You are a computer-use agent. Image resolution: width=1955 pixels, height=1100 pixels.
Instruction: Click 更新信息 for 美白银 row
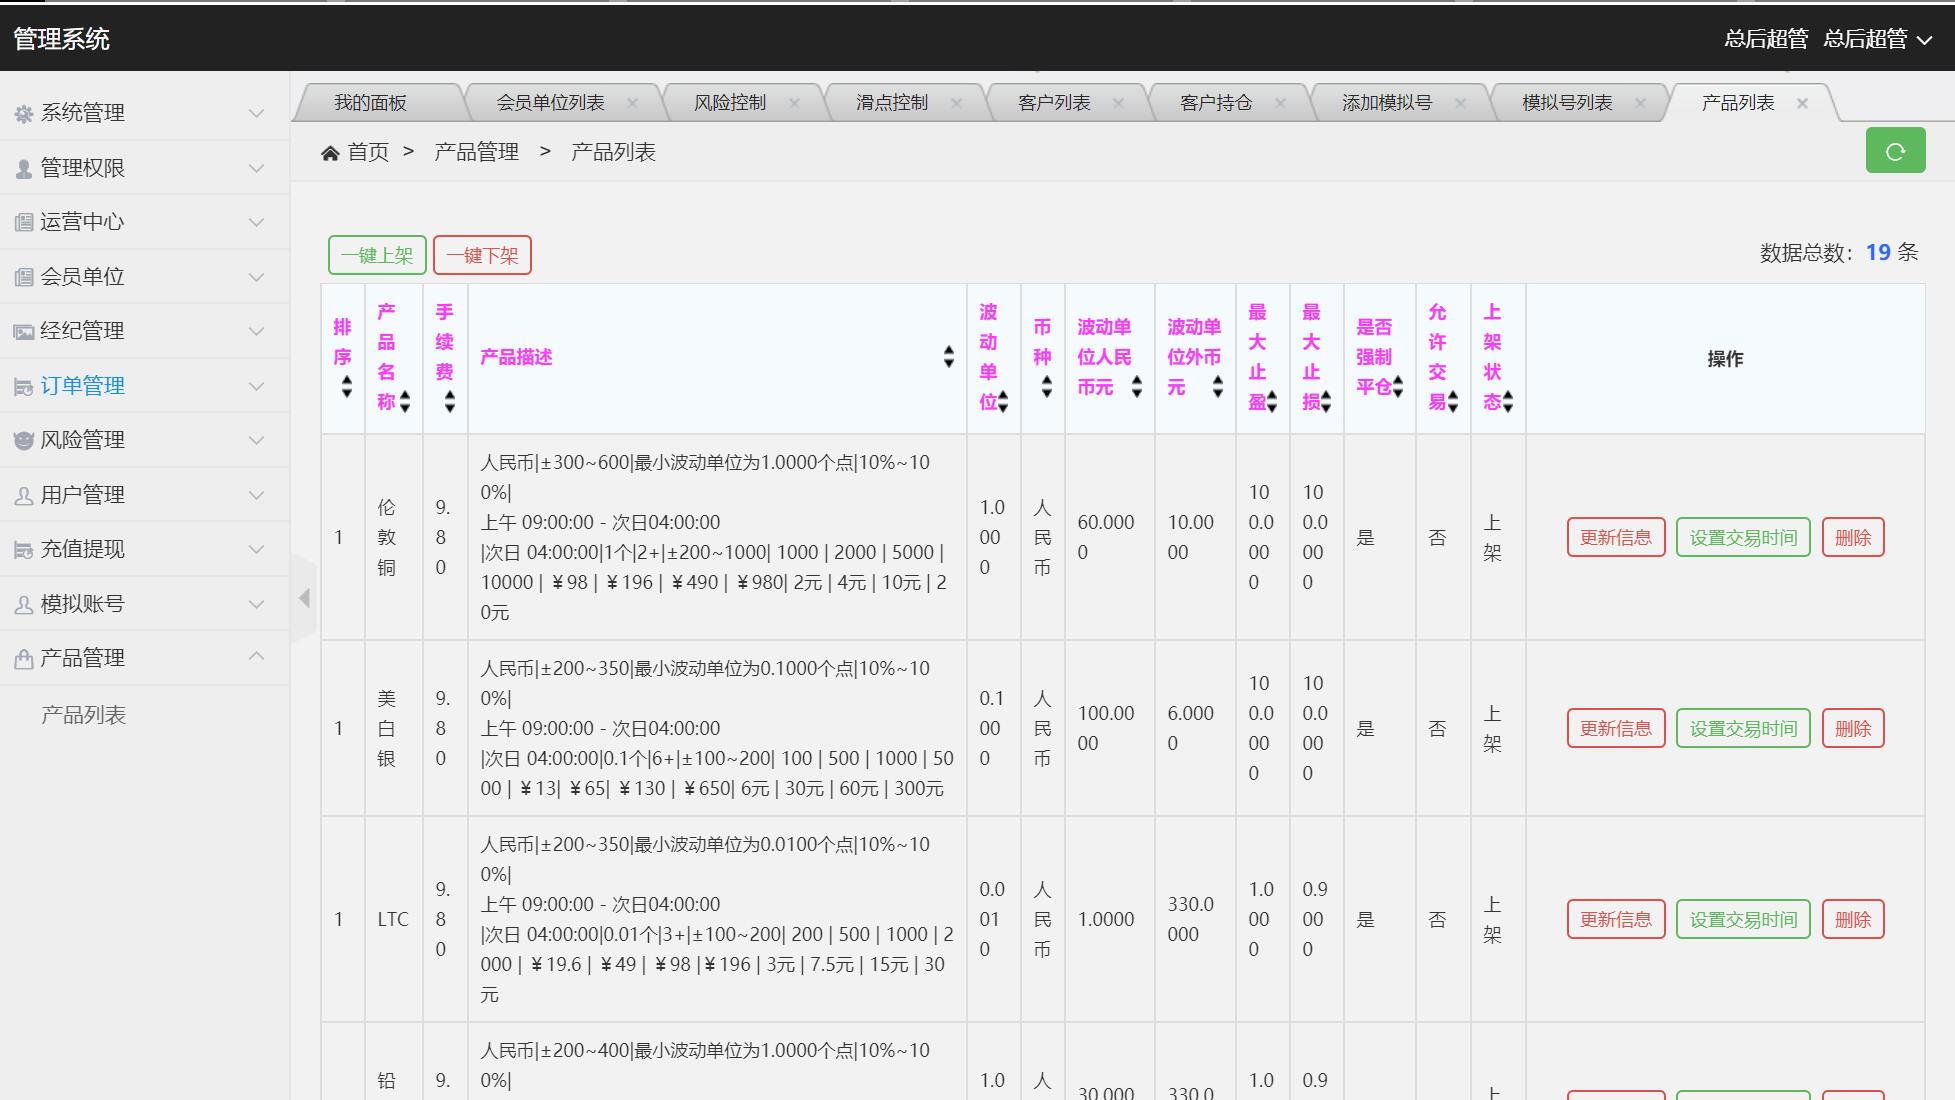pyautogui.click(x=1616, y=728)
